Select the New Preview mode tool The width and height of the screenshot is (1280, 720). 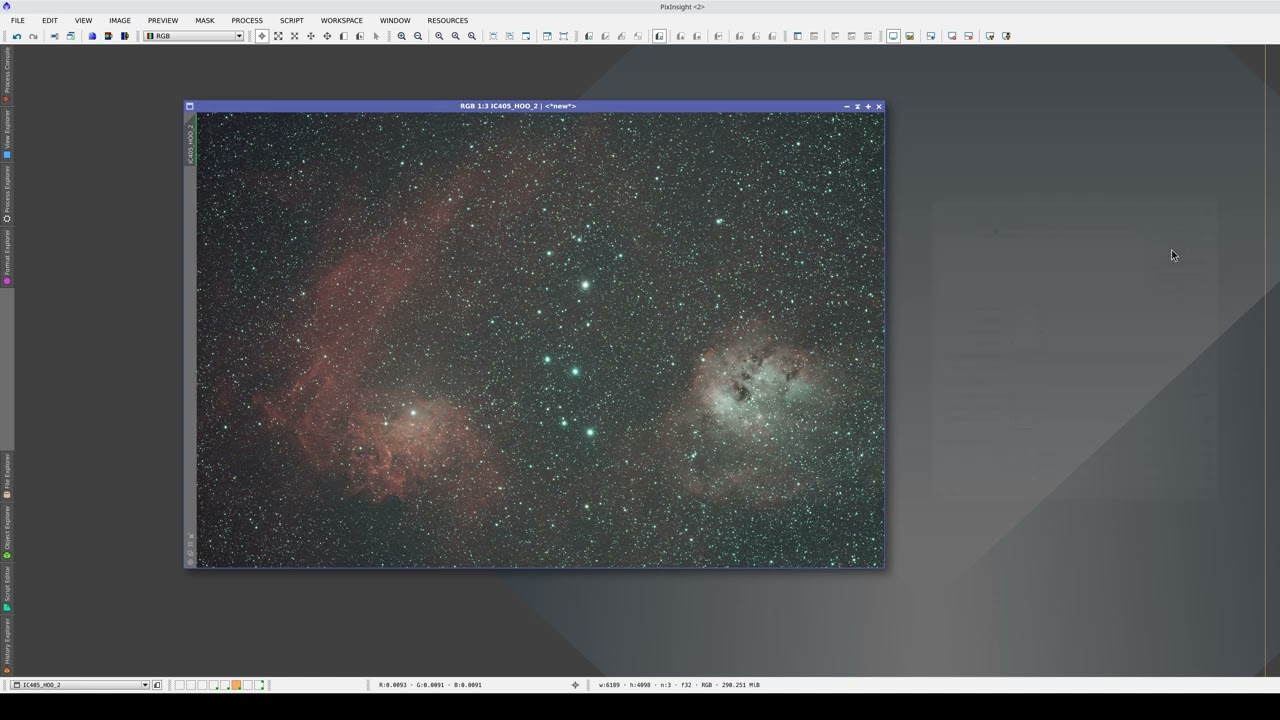(x=343, y=36)
